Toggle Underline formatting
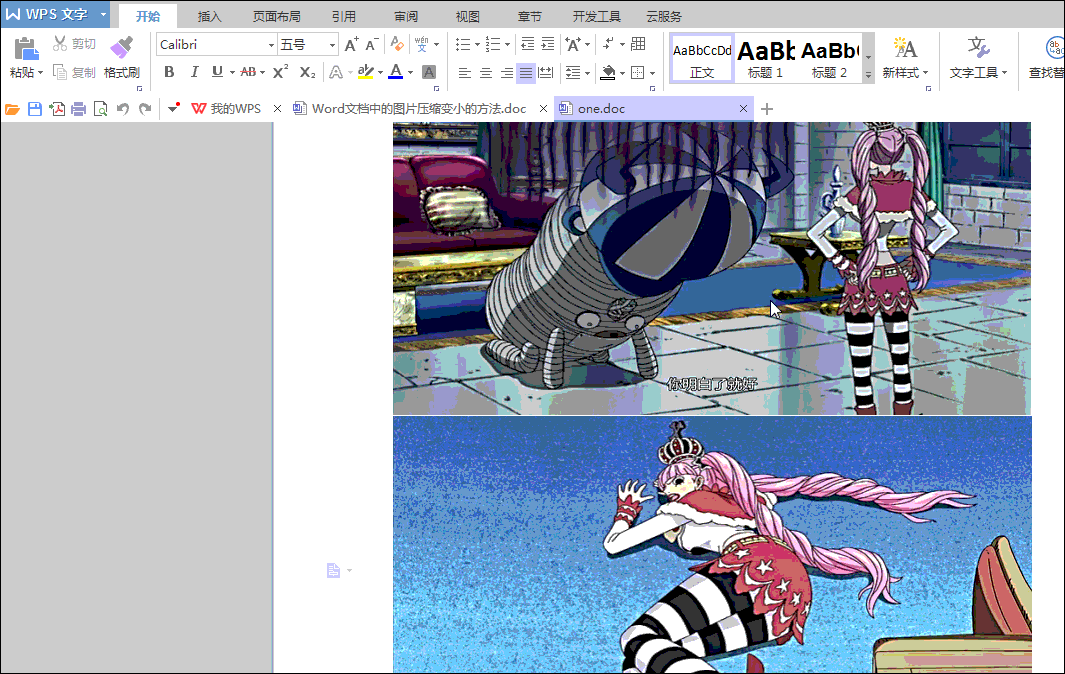Image resolution: width=1065 pixels, height=674 pixels. 217,72
